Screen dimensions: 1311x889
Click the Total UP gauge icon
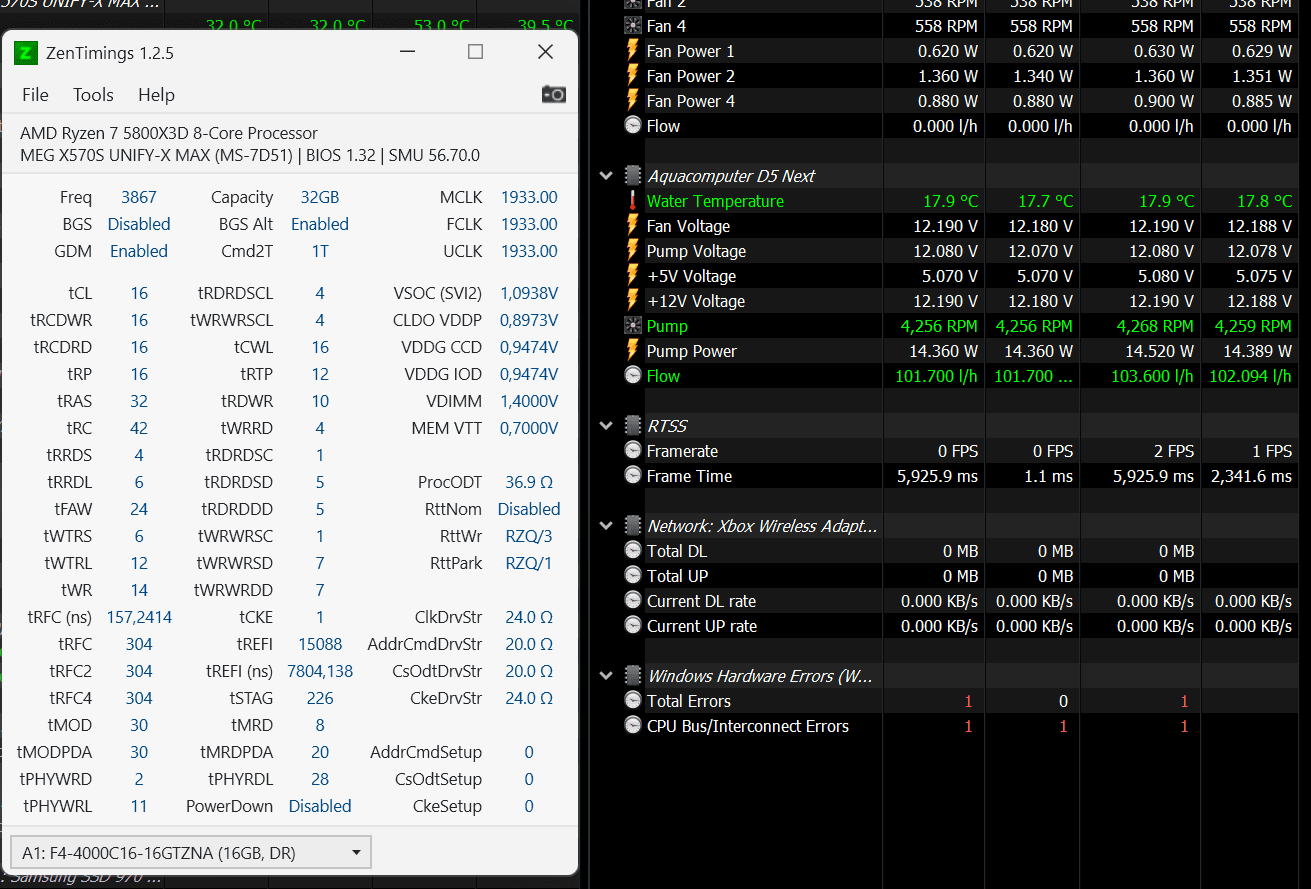tap(633, 576)
